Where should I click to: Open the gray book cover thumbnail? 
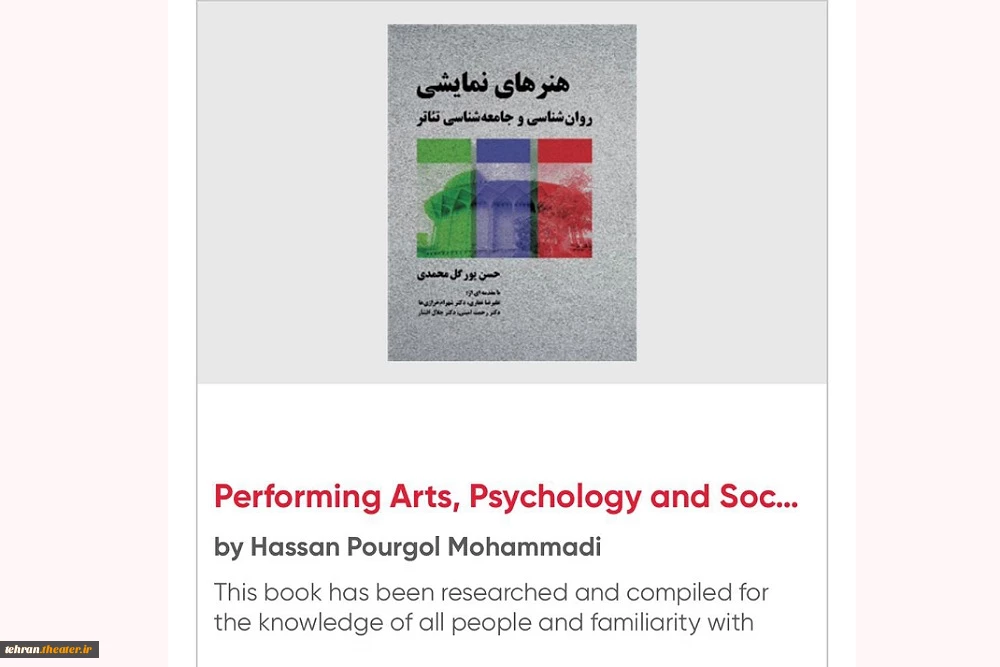tap(512, 193)
